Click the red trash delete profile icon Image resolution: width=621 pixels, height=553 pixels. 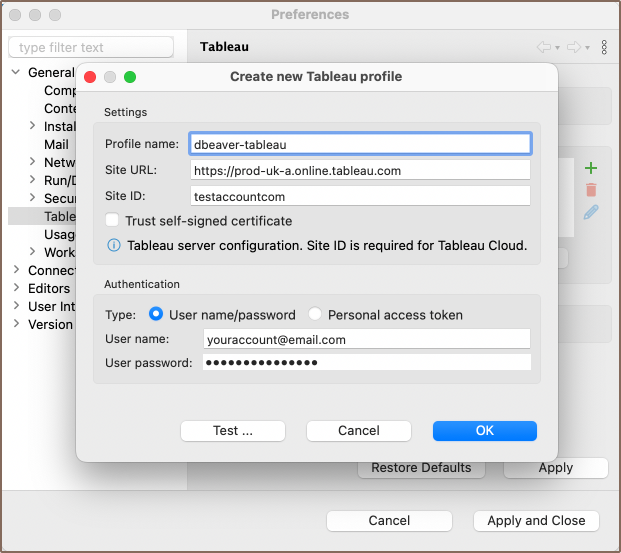click(x=591, y=190)
